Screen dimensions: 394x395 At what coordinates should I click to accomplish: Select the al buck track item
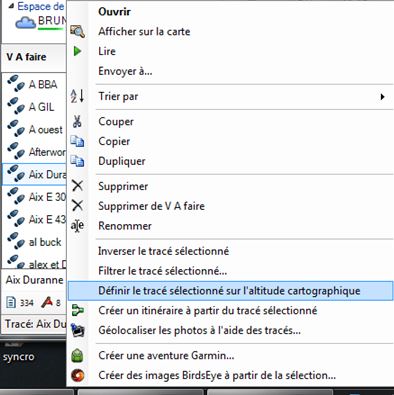pyautogui.click(x=35, y=242)
